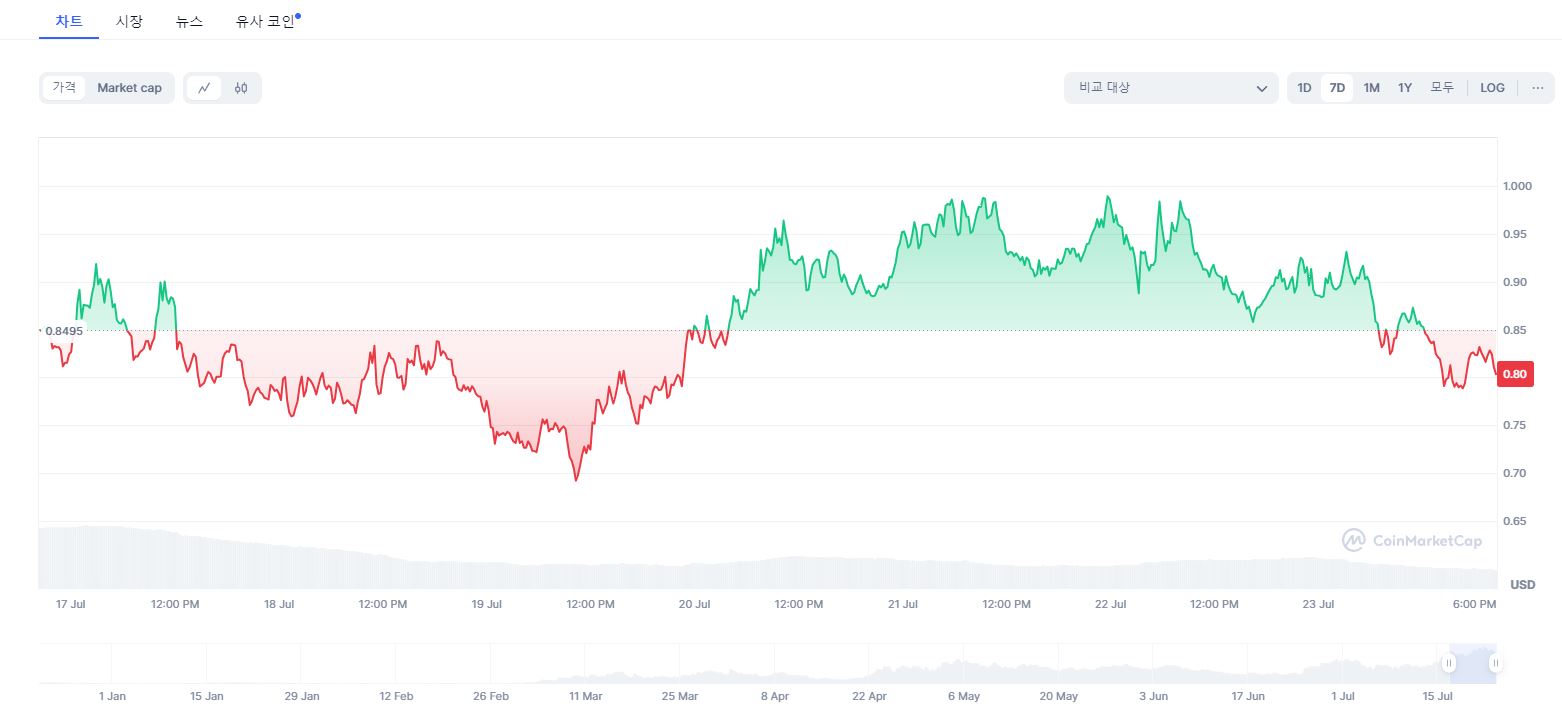This screenshot has width=1562, height=728.
Task: Click 1 Jul on the overview timeline
Action: tap(1343, 696)
